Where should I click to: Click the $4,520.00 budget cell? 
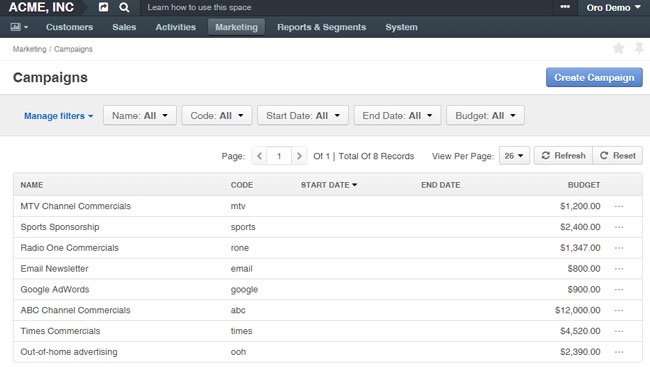click(580, 331)
